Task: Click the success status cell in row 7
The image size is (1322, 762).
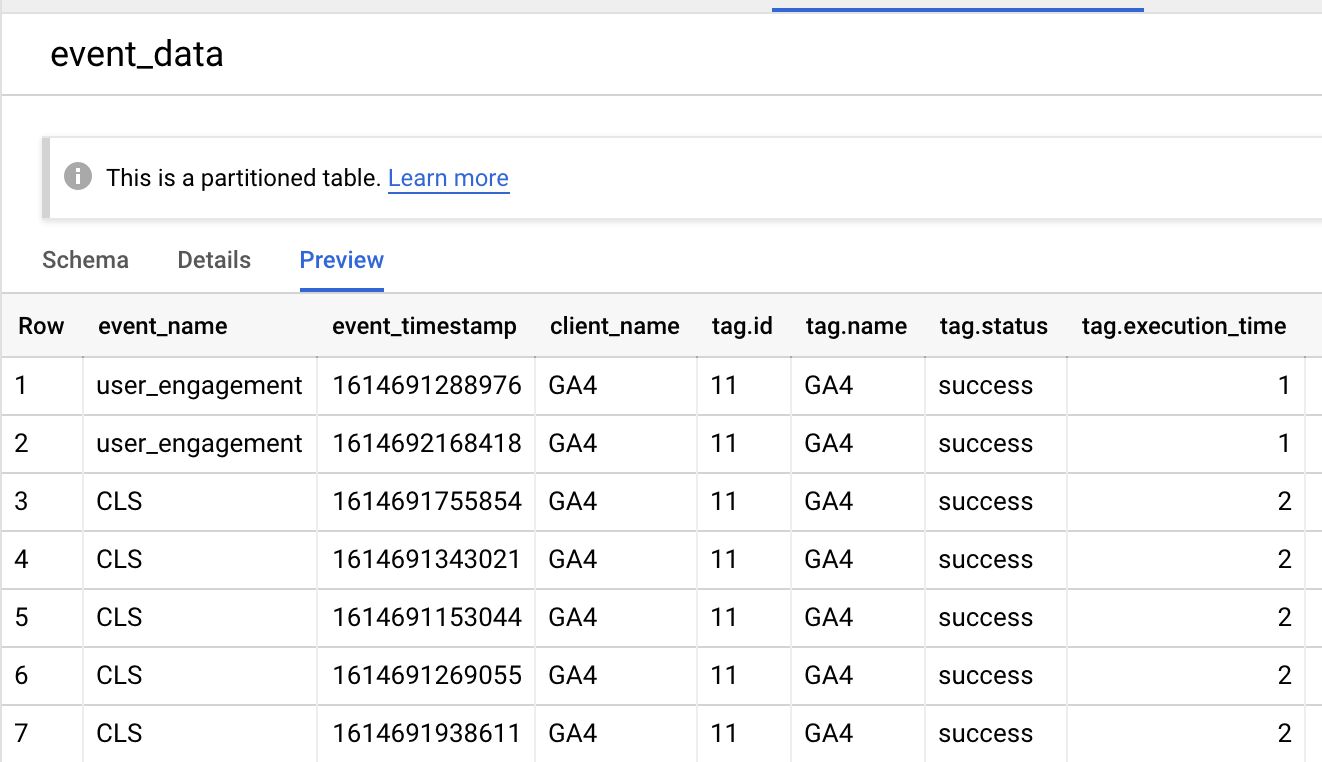Action: point(996,734)
